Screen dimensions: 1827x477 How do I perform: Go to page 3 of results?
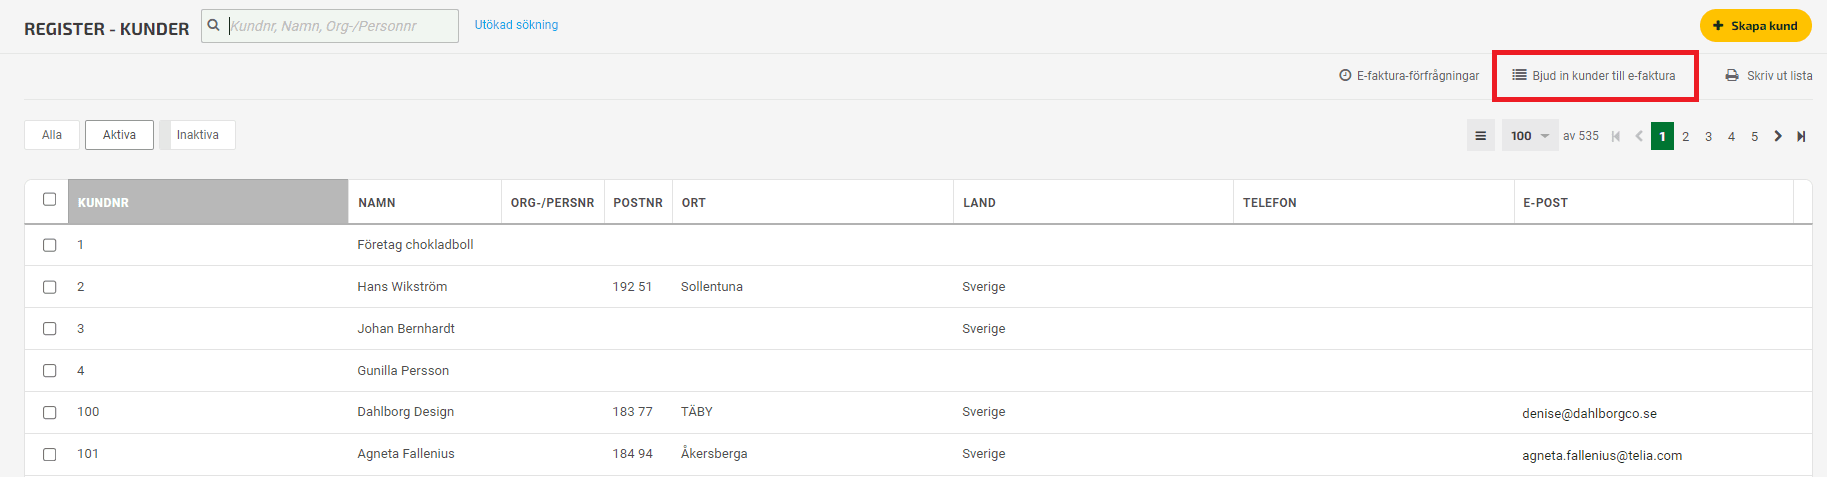tap(1708, 136)
